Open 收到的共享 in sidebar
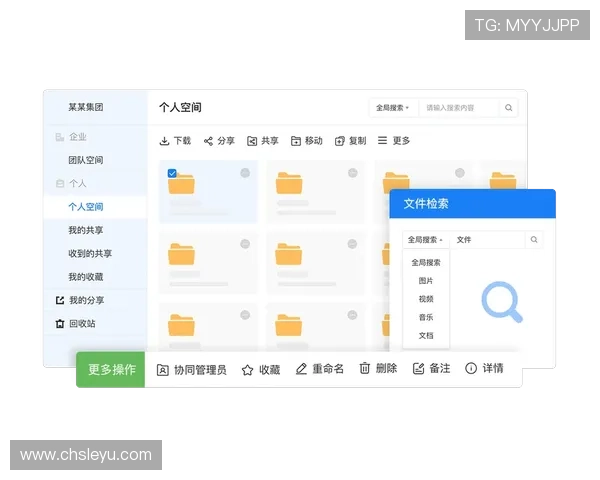 point(90,254)
